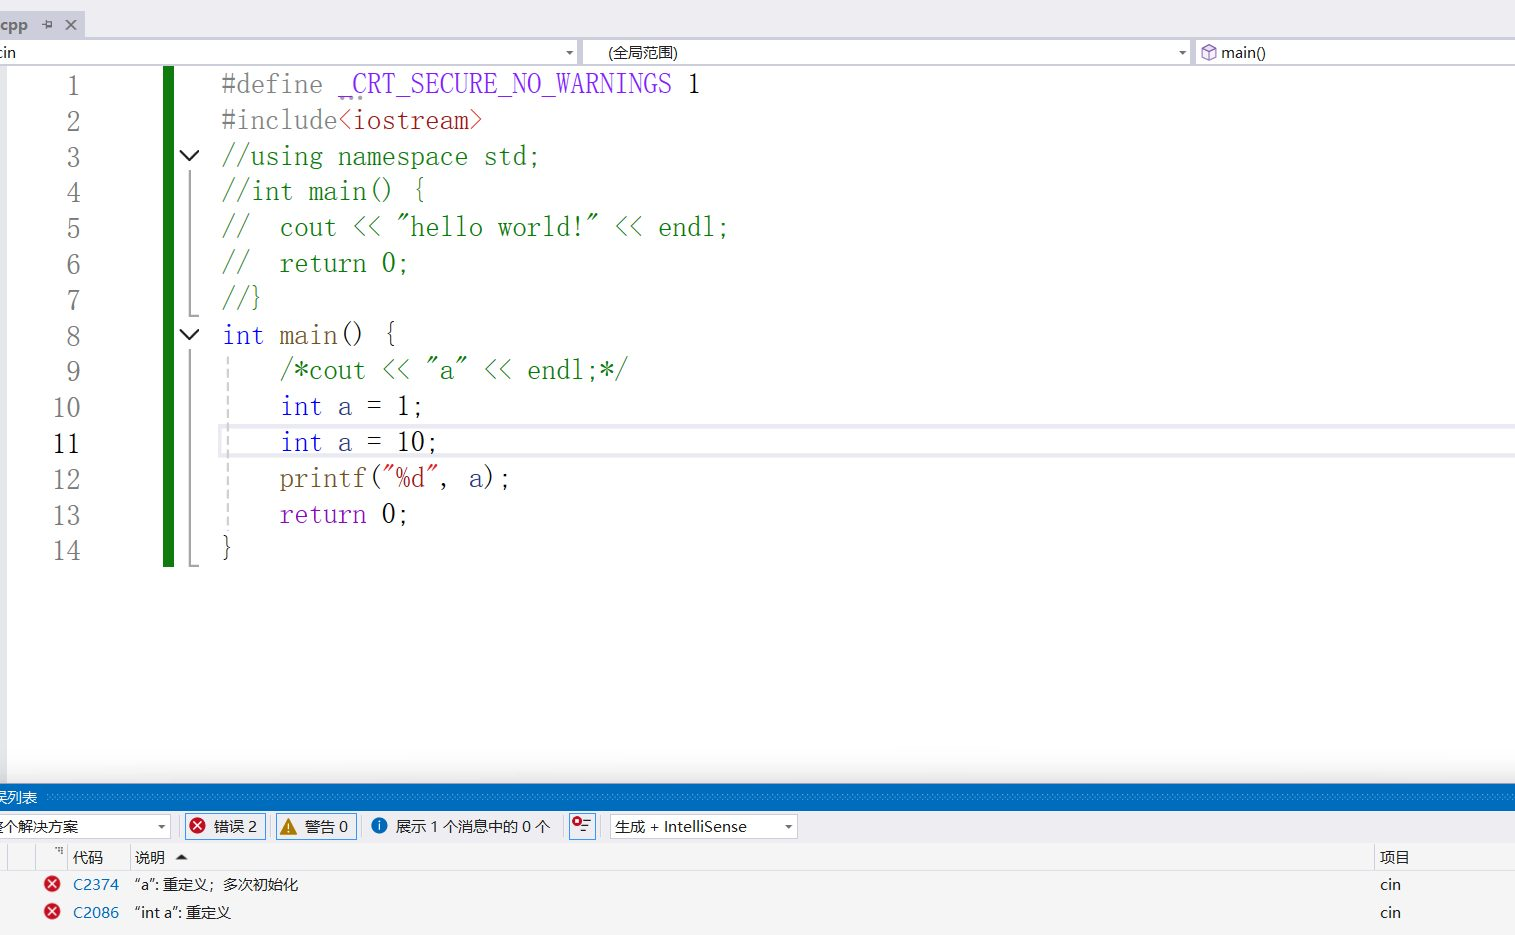Toggle the 错误 2 errors filter
This screenshot has height=935, width=1515.
225,826
